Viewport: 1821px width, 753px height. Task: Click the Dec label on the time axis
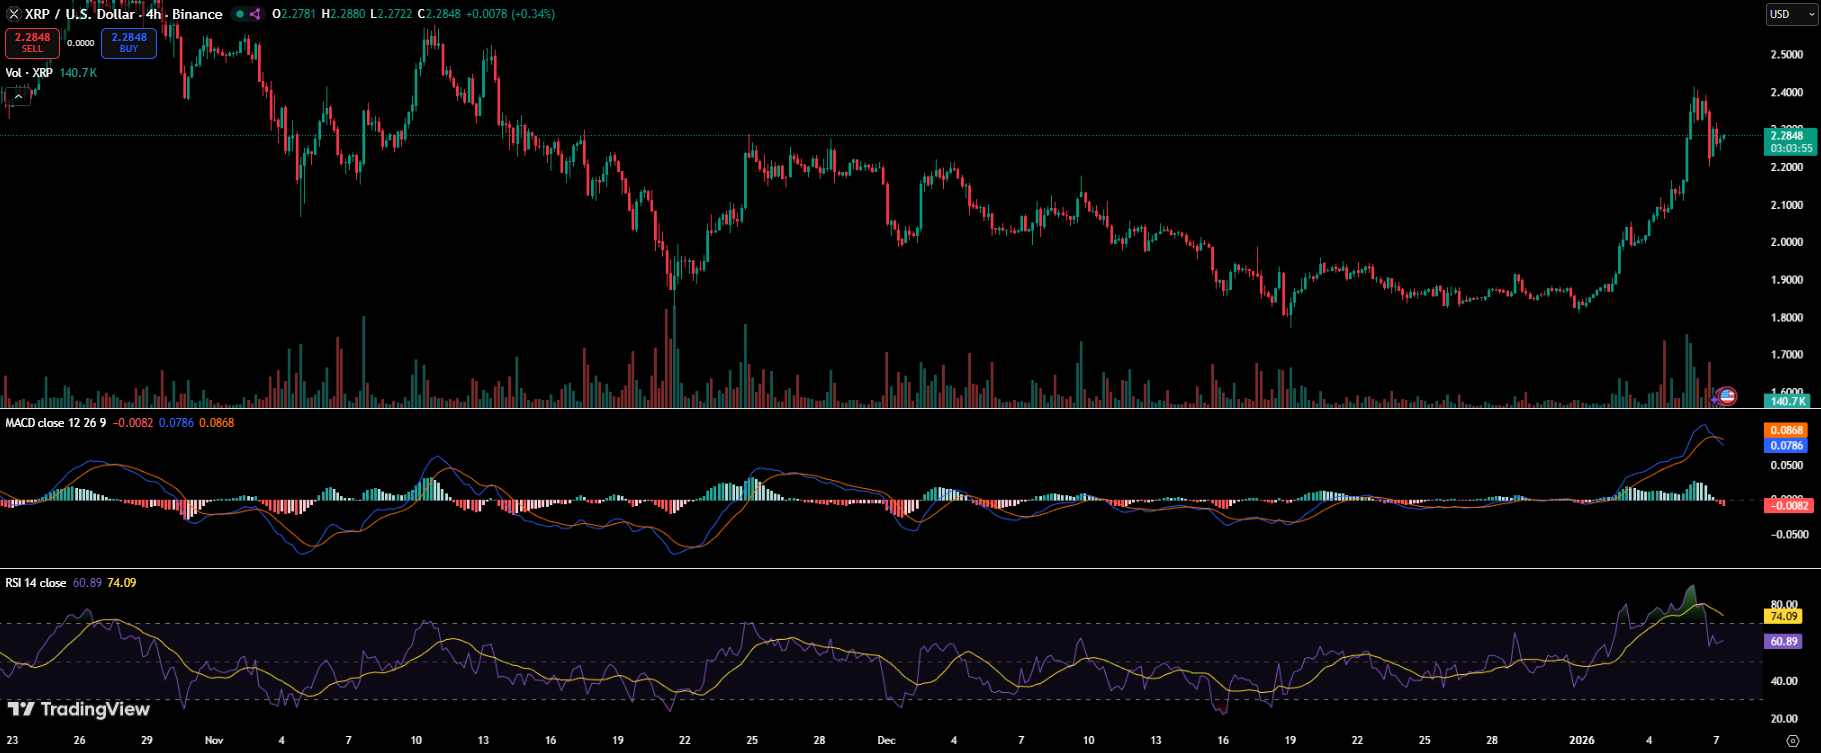click(x=886, y=741)
